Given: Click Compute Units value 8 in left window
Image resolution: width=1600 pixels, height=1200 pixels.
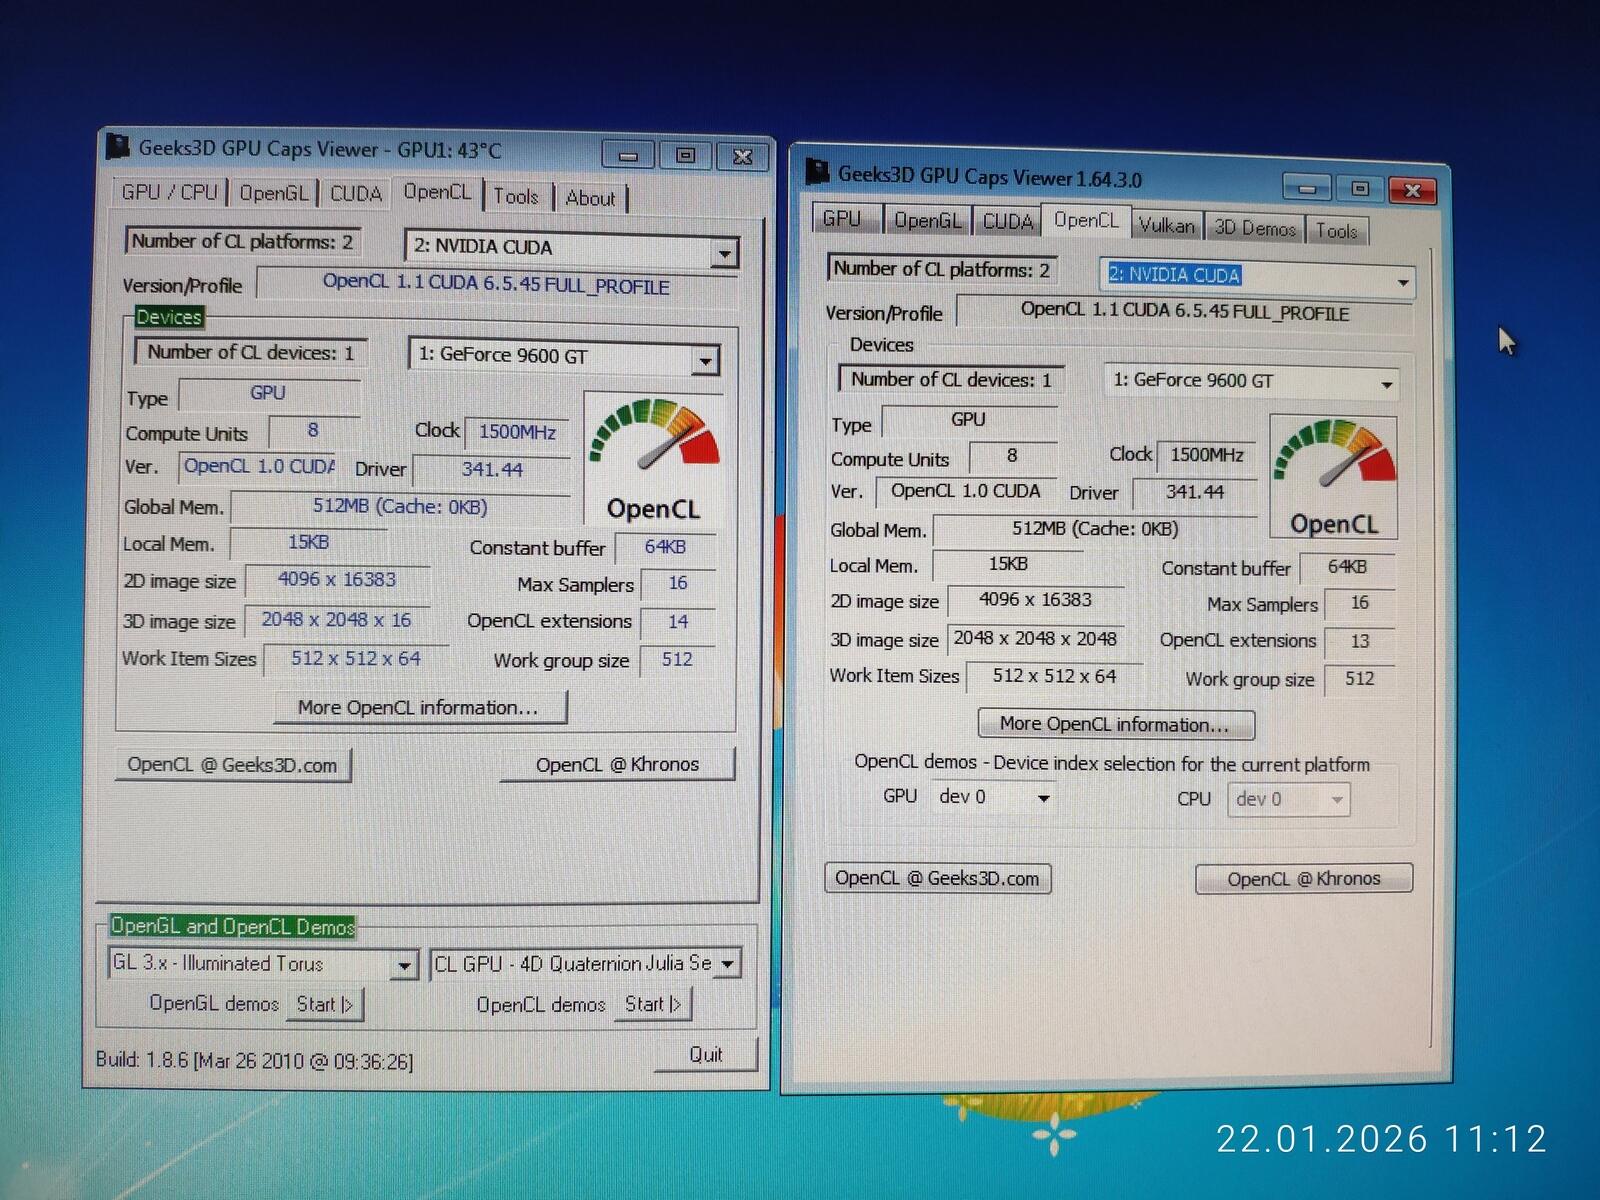Looking at the screenshot, I should (x=313, y=431).
